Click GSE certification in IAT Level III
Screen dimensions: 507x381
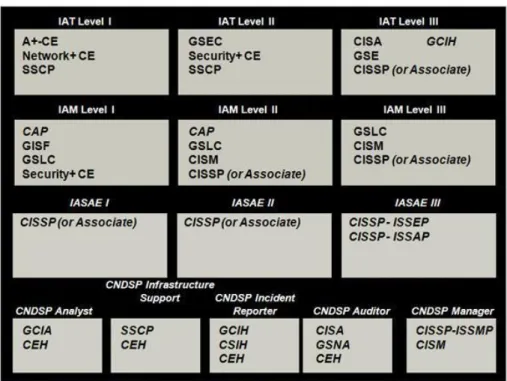click(366, 56)
